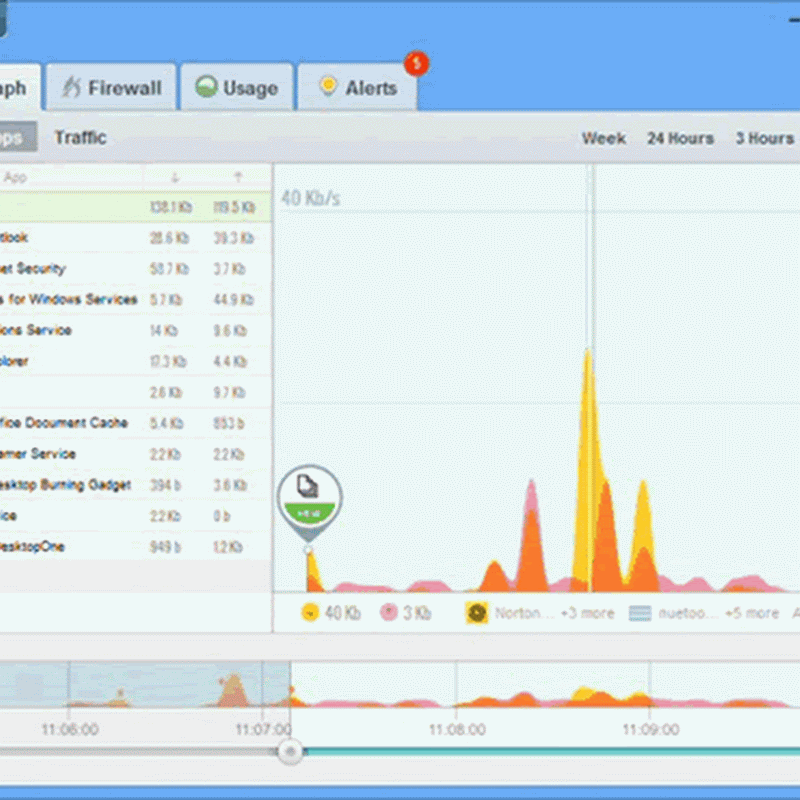
Task: Sort by the upload arrow column
Action: coord(238,178)
